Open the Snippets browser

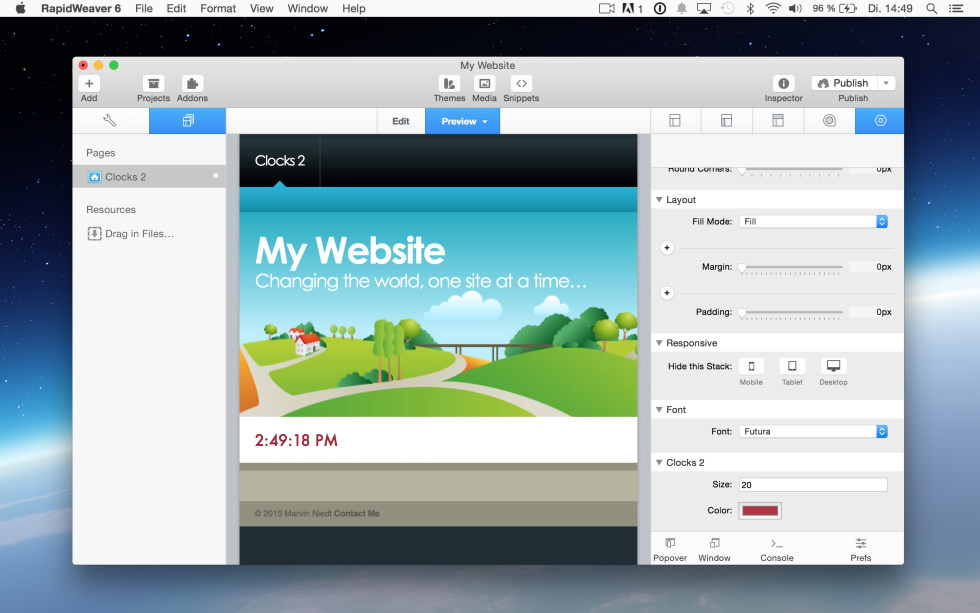click(x=521, y=84)
